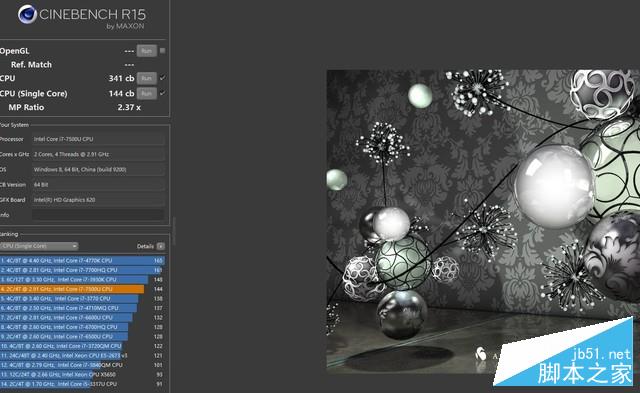Click the MP Ratio value 2.37 x

[129, 107]
